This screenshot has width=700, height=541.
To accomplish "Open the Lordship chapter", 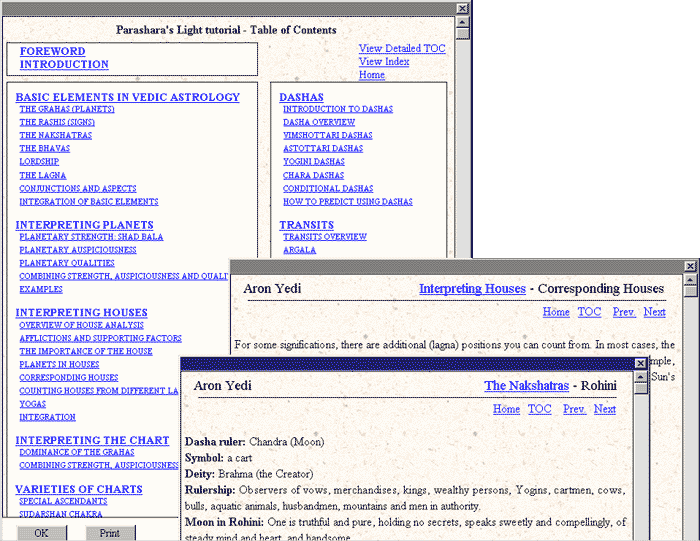I will pyautogui.click(x=39, y=162).
